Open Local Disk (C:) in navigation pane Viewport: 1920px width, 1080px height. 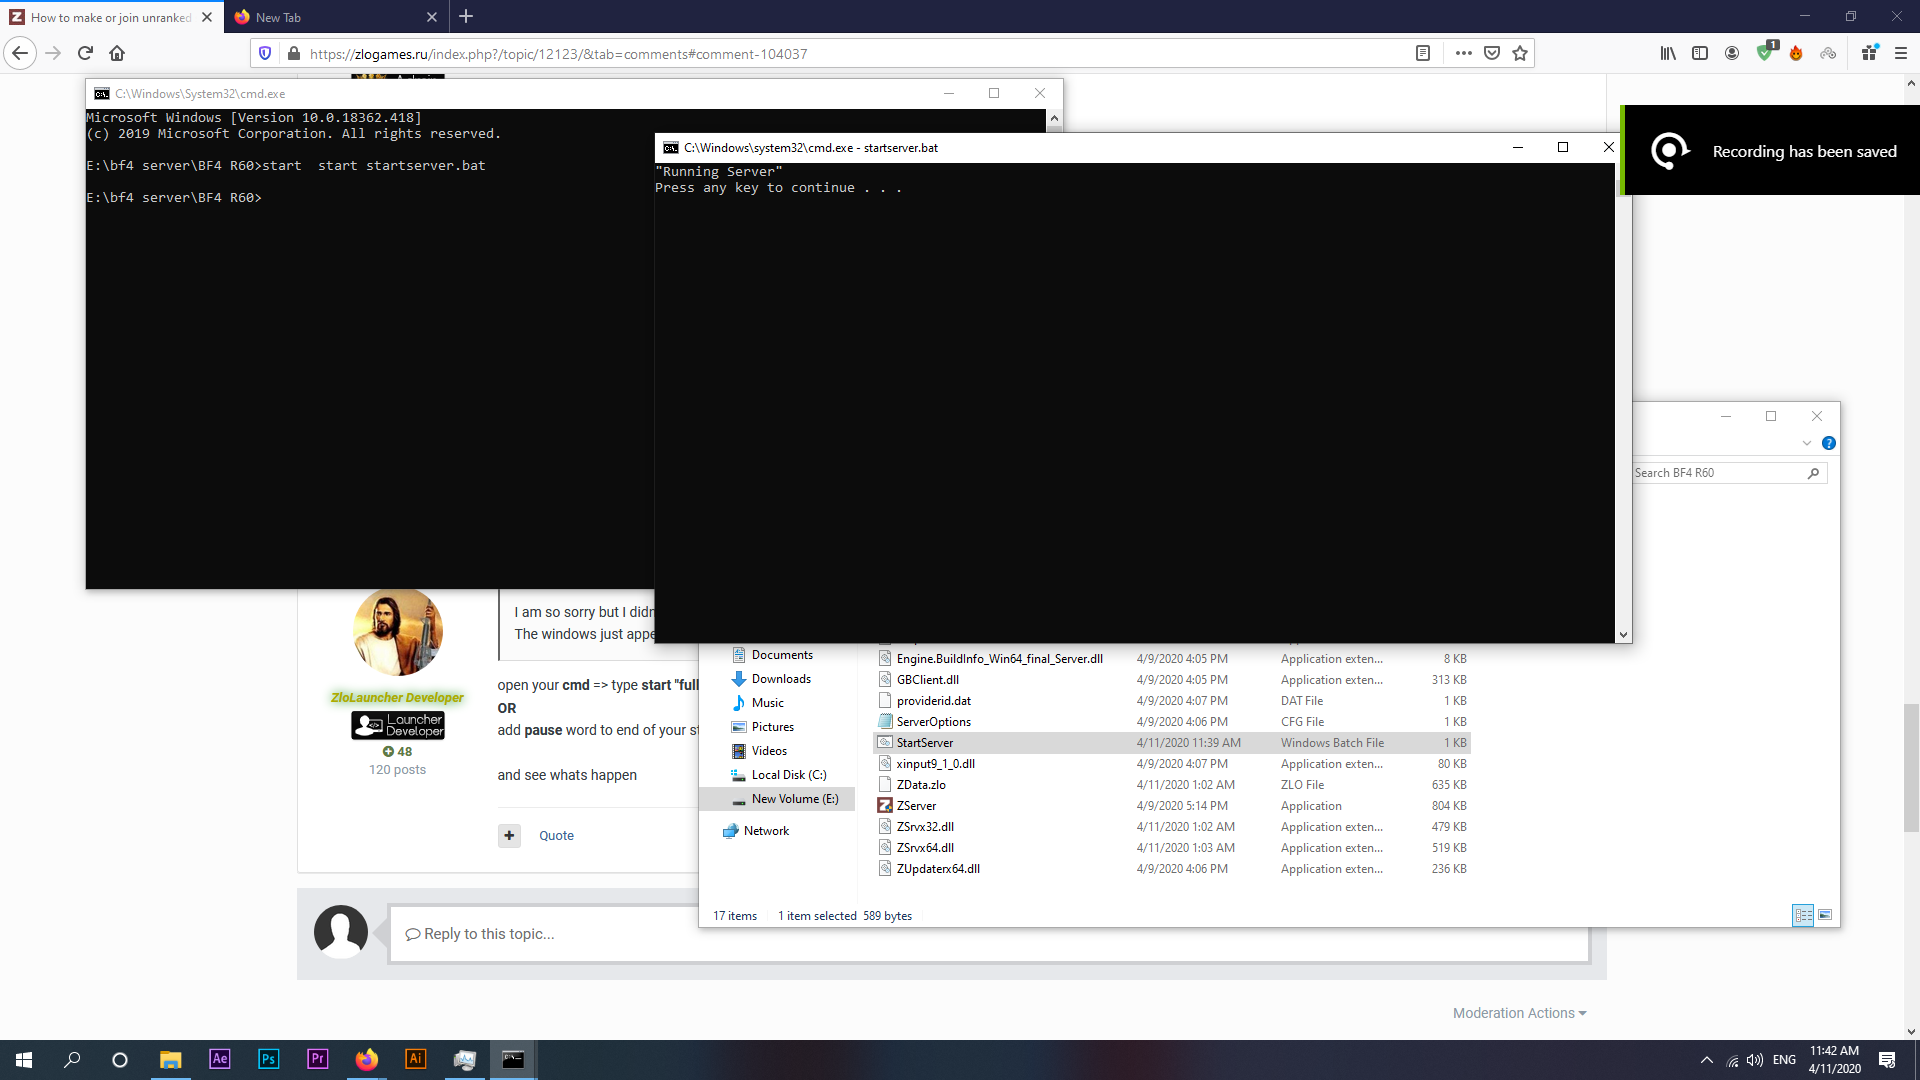tap(788, 775)
